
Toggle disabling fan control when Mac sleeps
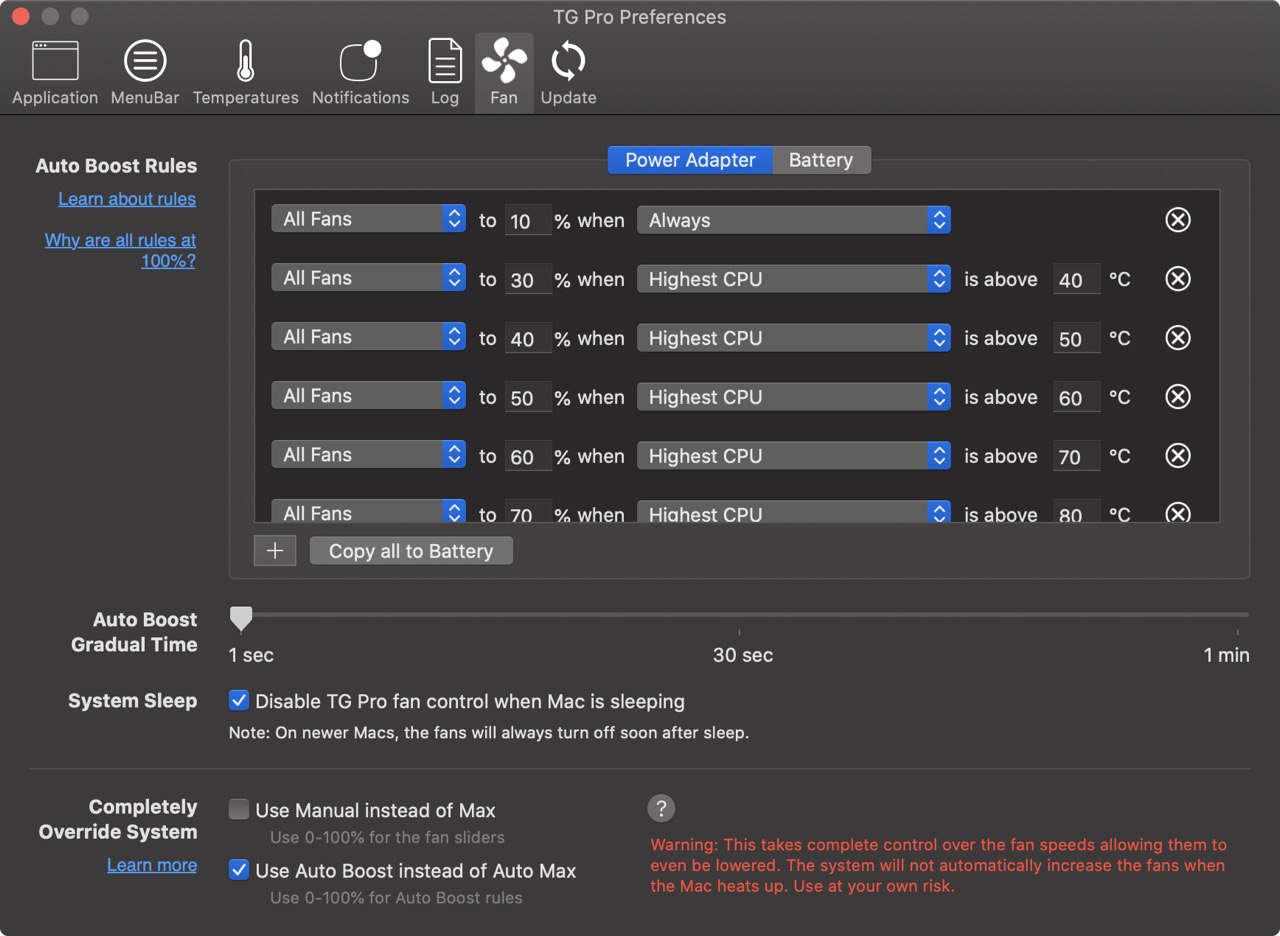(239, 701)
